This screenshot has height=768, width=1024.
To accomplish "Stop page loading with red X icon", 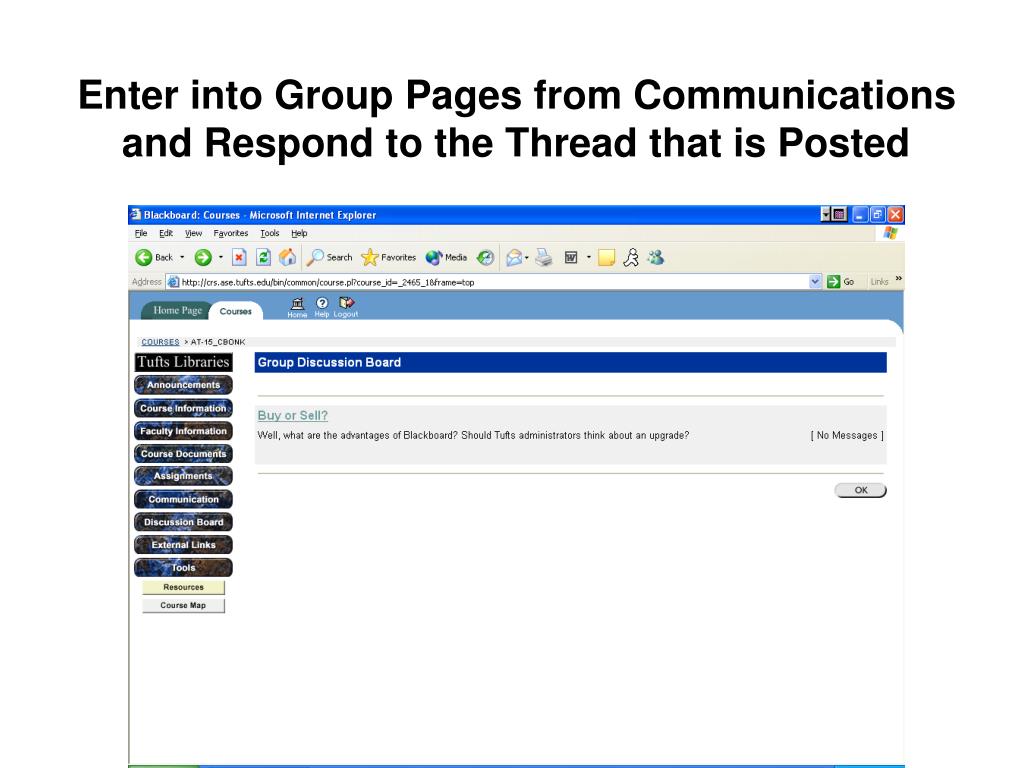I will tap(239, 257).
